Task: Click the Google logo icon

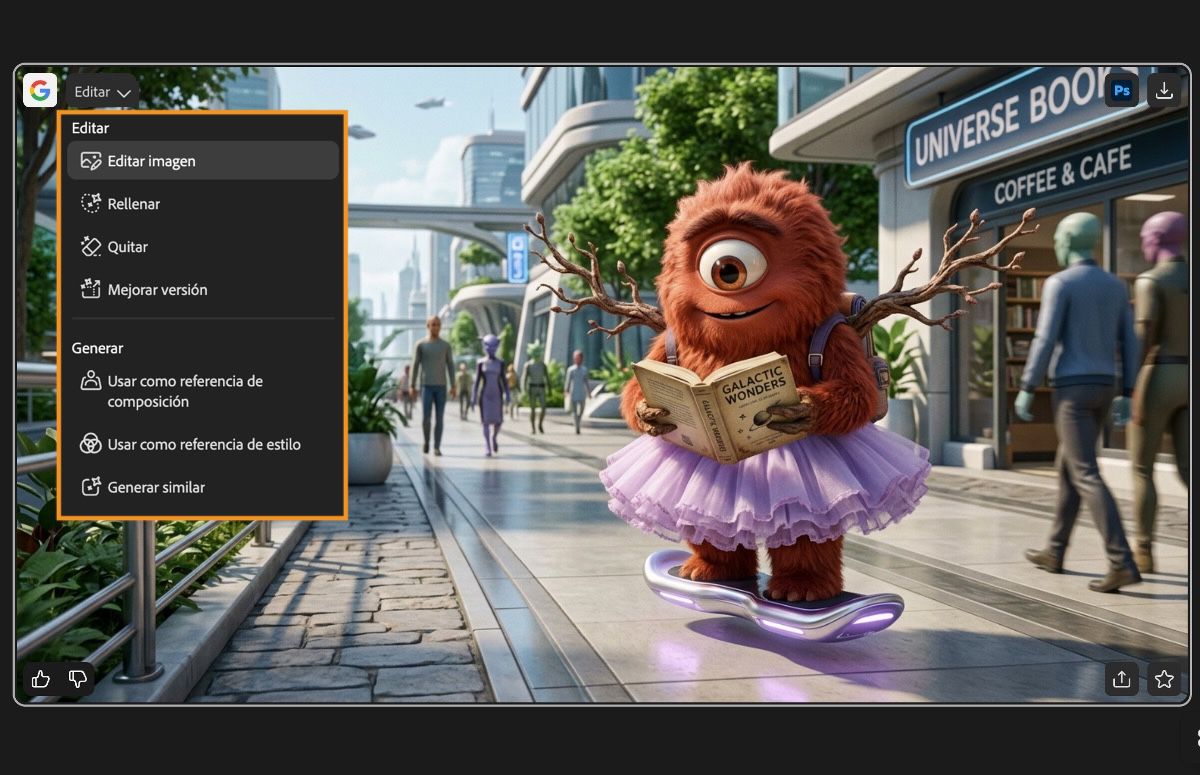Action: [x=40, y=91]
